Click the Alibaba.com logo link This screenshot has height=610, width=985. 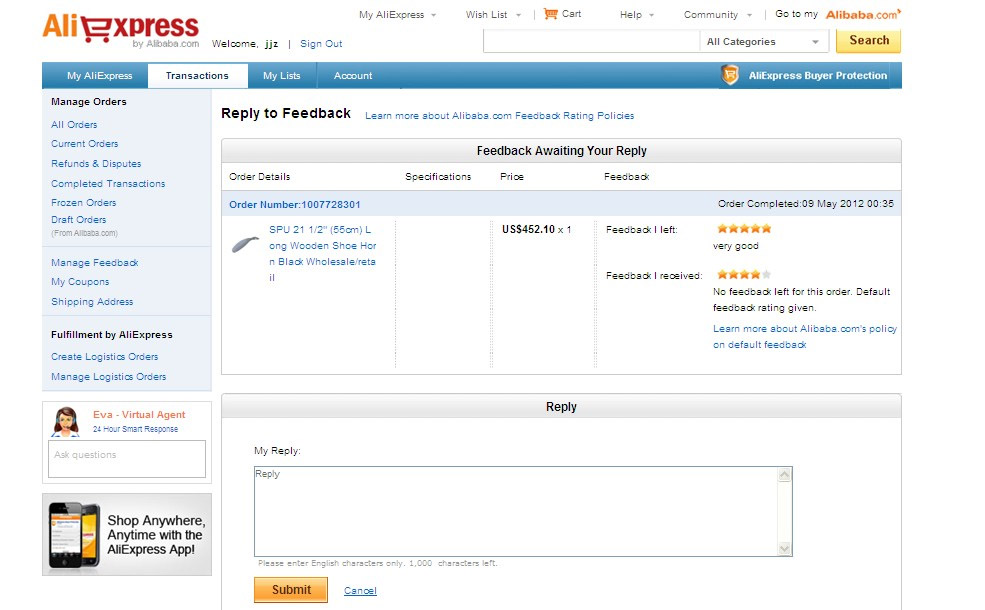862,15
